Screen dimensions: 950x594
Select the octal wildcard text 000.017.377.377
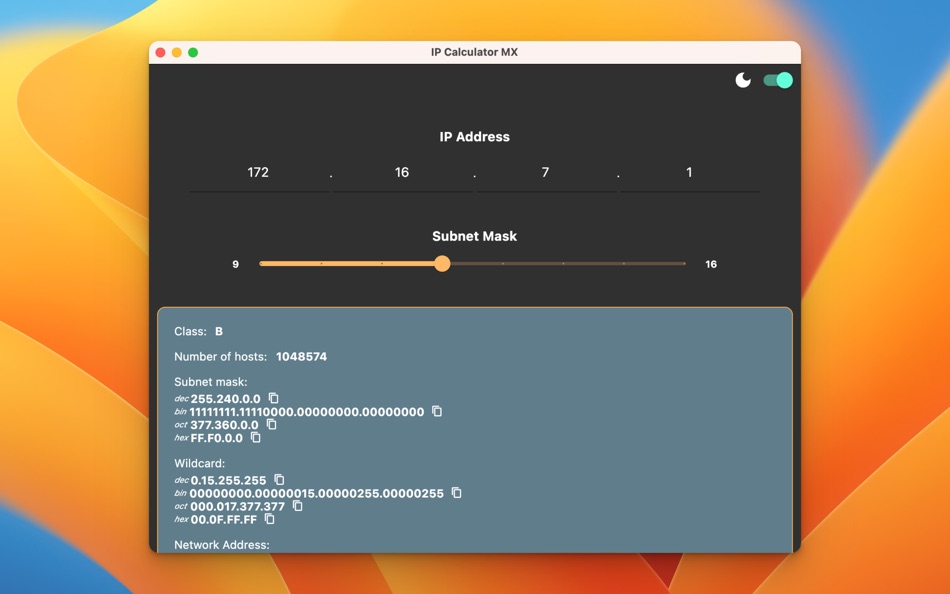coord(238,507)
